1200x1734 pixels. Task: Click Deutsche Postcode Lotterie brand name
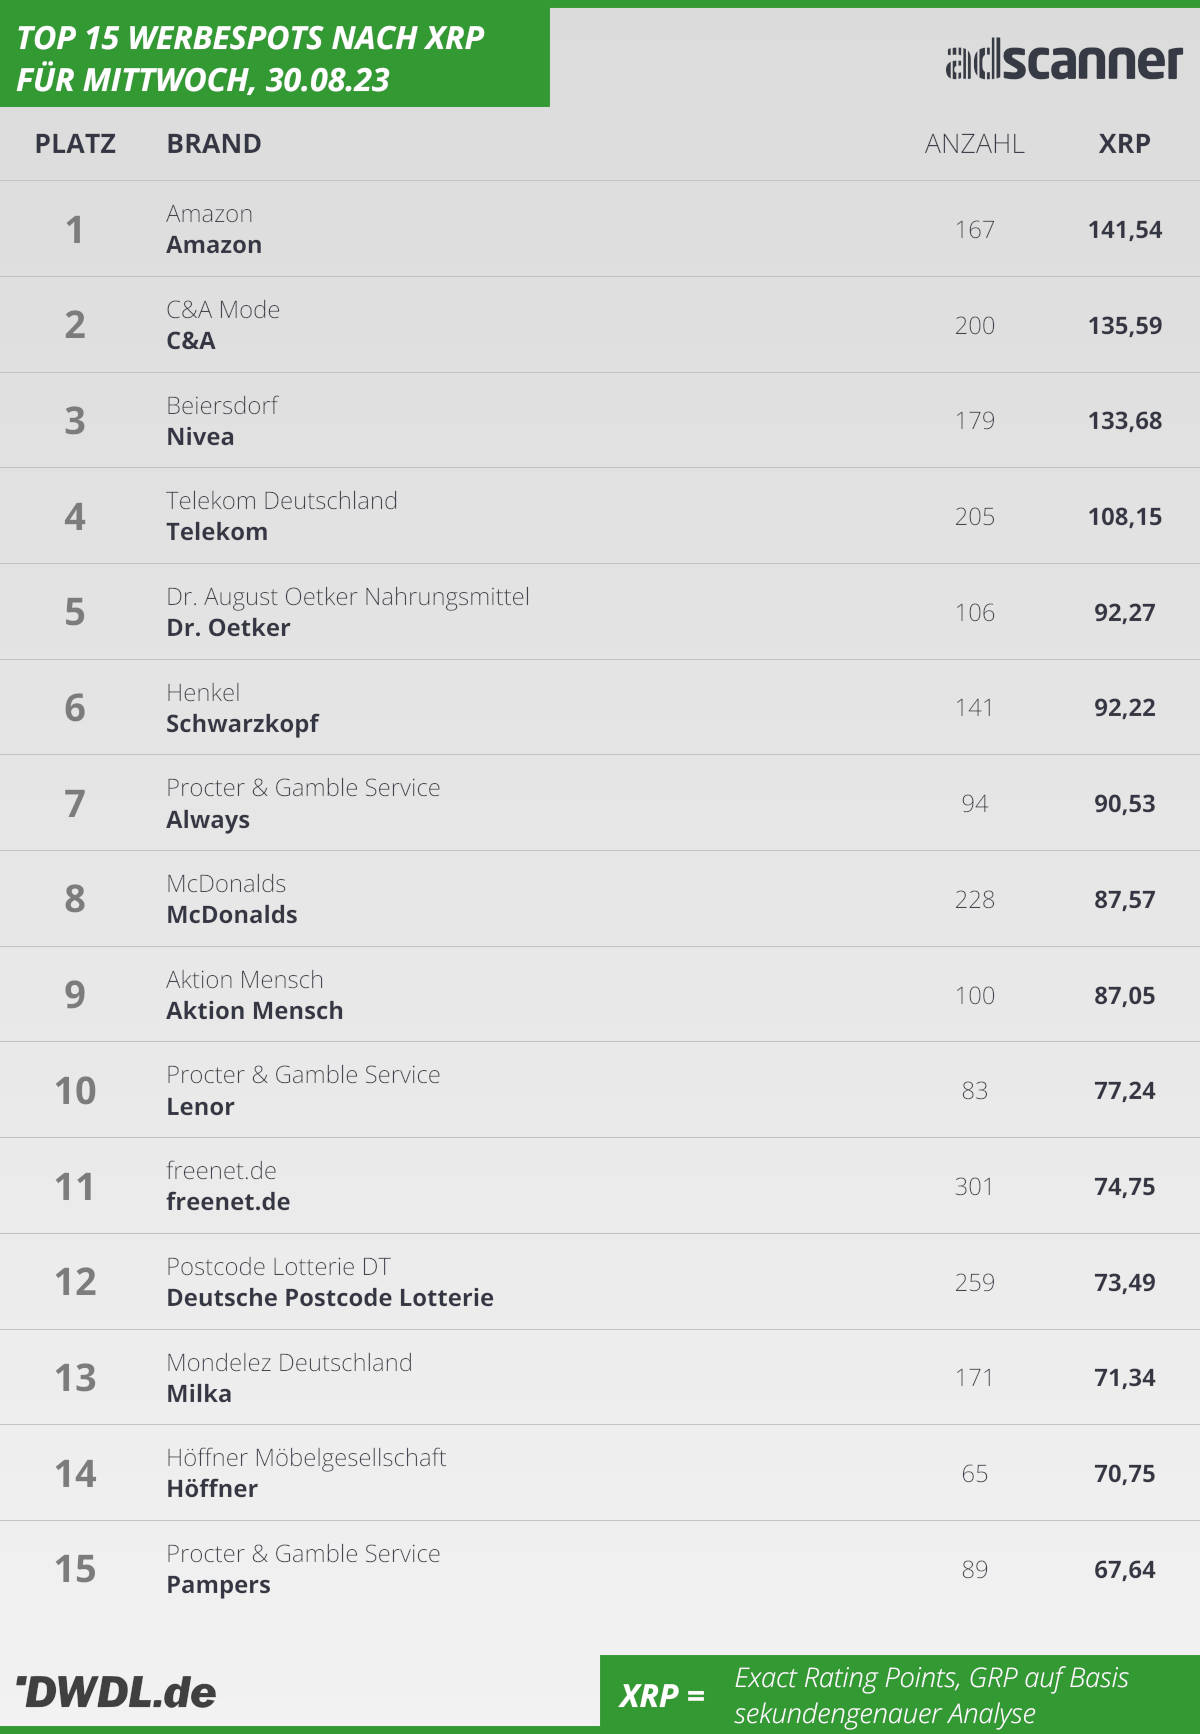point(330,1298)
